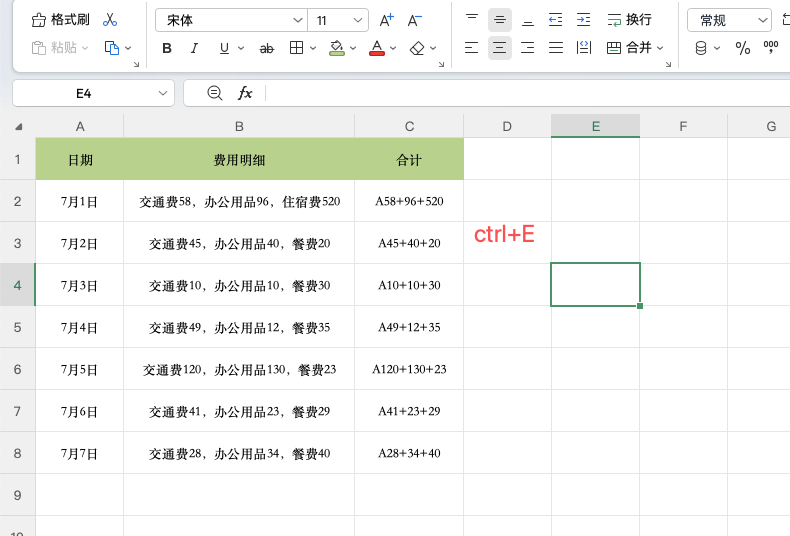
Task: Click distributed alignment icon
Action: [x=583, y=48]
